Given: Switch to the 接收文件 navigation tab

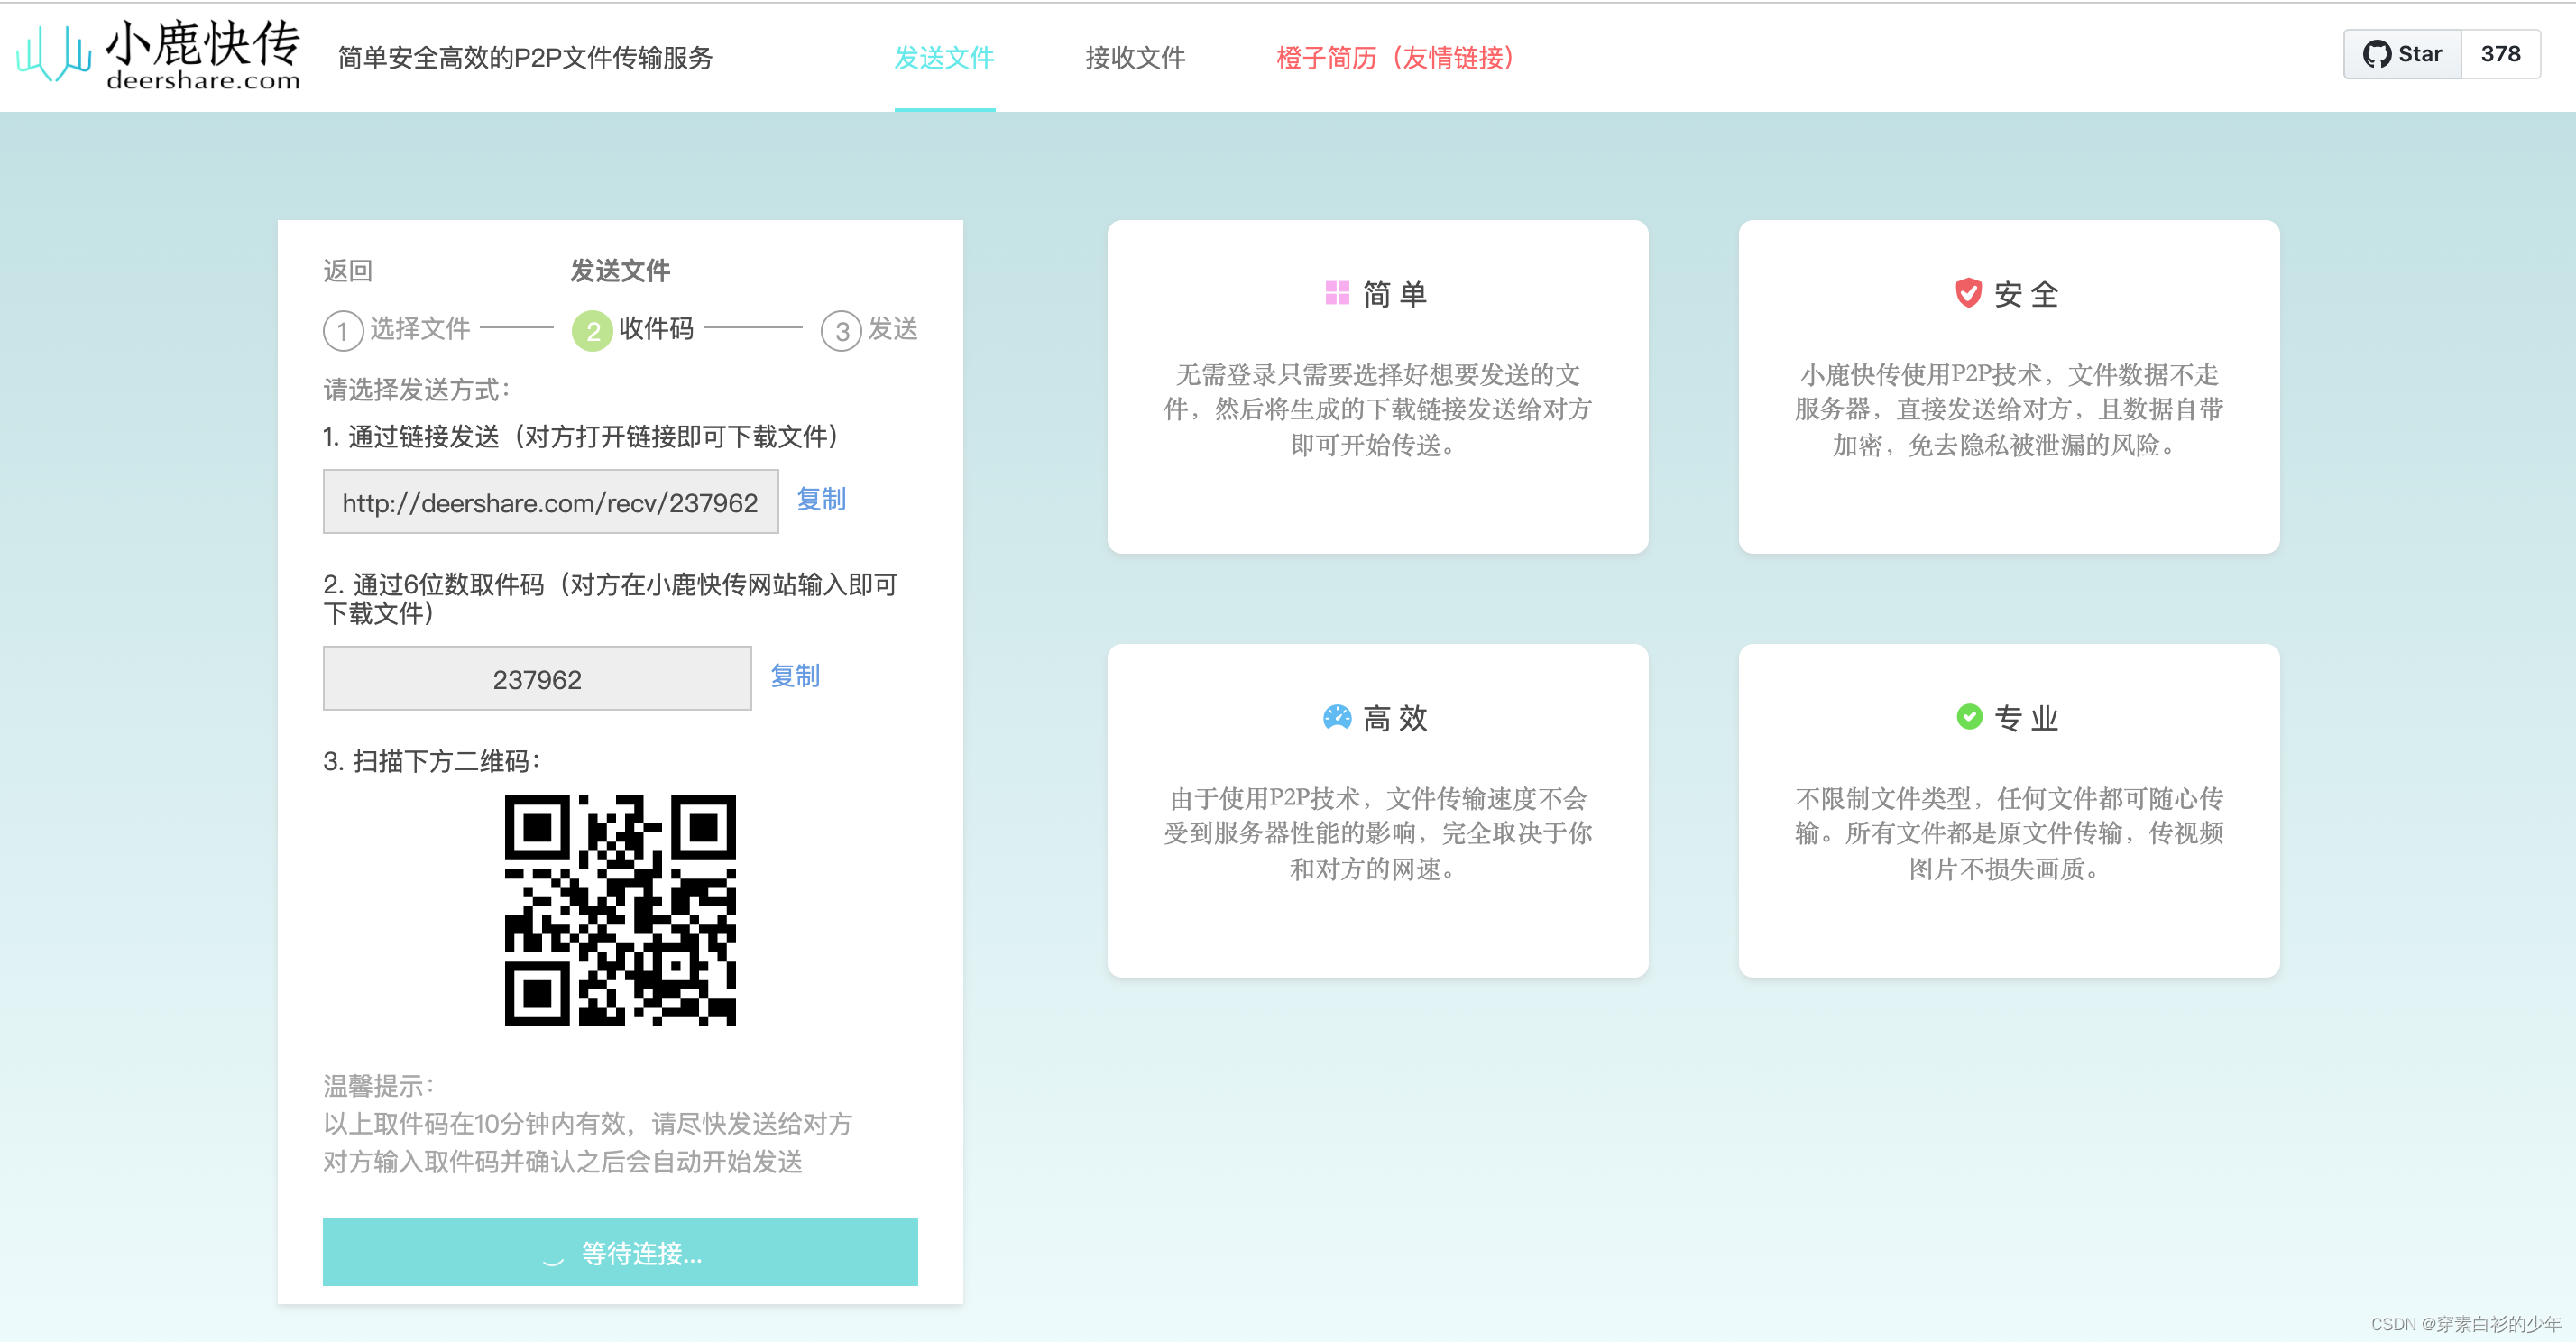Looking at the screenshot, I should pos(1135,57).
